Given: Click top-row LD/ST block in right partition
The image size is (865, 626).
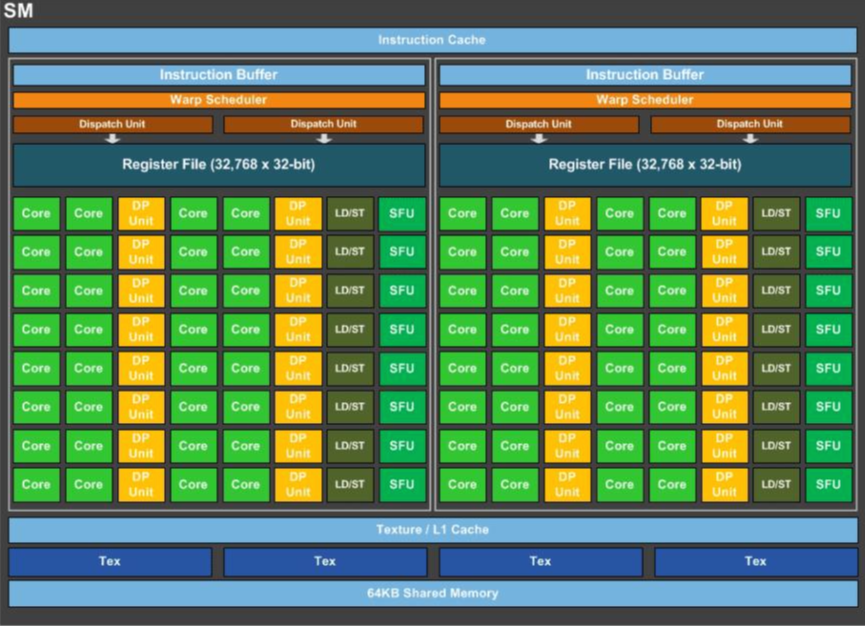Looking at the screenshot, I should click(x=776, y=213).
